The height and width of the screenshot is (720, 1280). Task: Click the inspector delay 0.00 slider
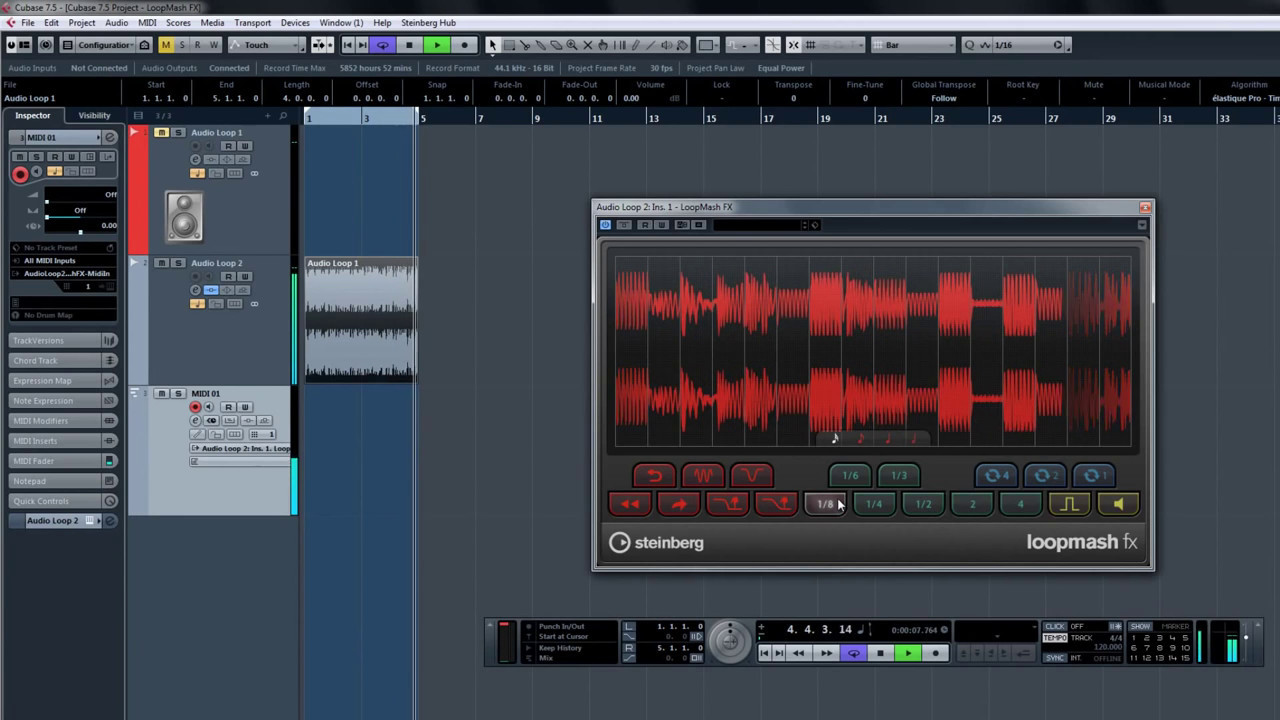(81, 226)
